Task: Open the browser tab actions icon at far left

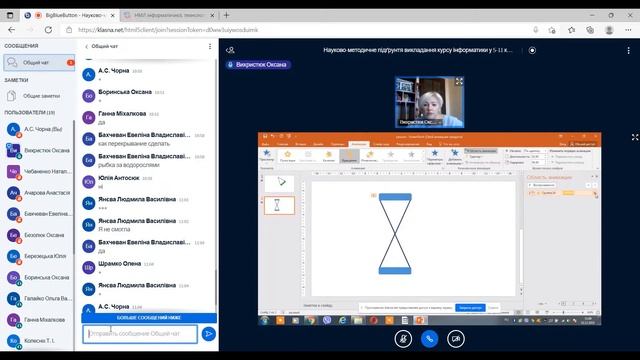Action: 10,15
